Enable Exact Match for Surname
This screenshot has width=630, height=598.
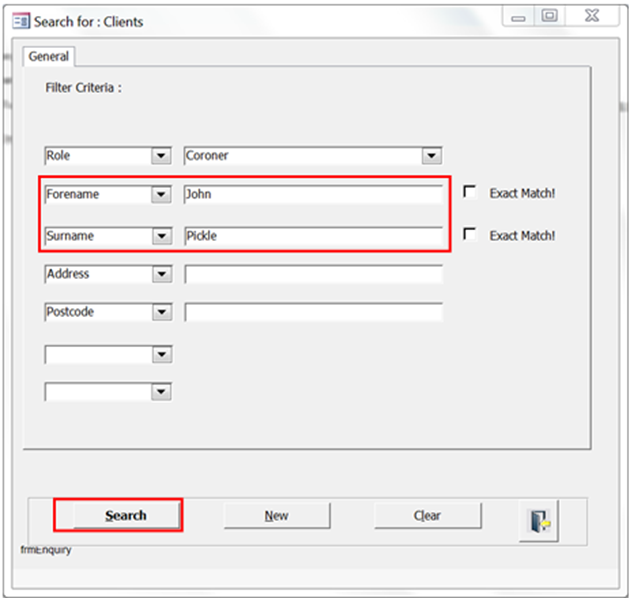click(x=469, y=234)
